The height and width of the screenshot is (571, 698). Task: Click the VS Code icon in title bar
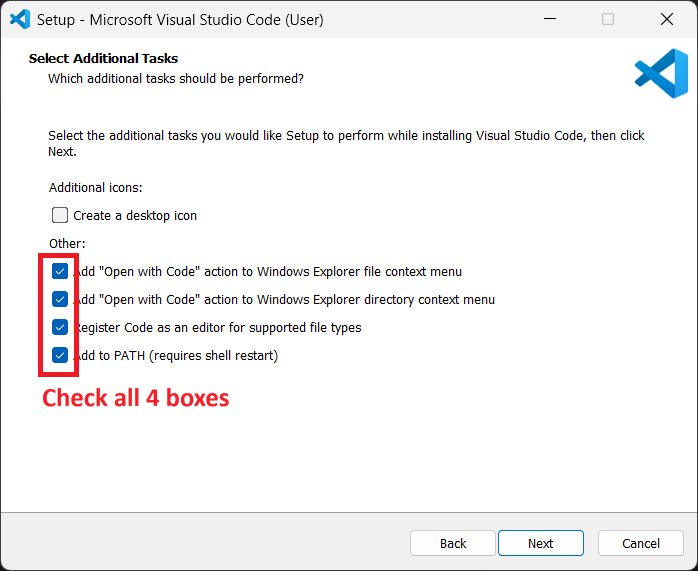(x=20, y=19)
